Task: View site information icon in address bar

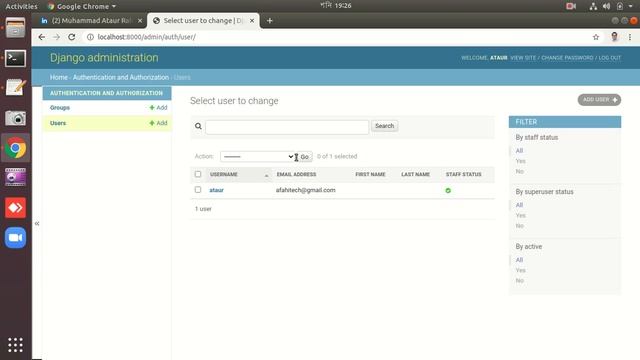Action: pyautogui.click(x=90, y=37)
